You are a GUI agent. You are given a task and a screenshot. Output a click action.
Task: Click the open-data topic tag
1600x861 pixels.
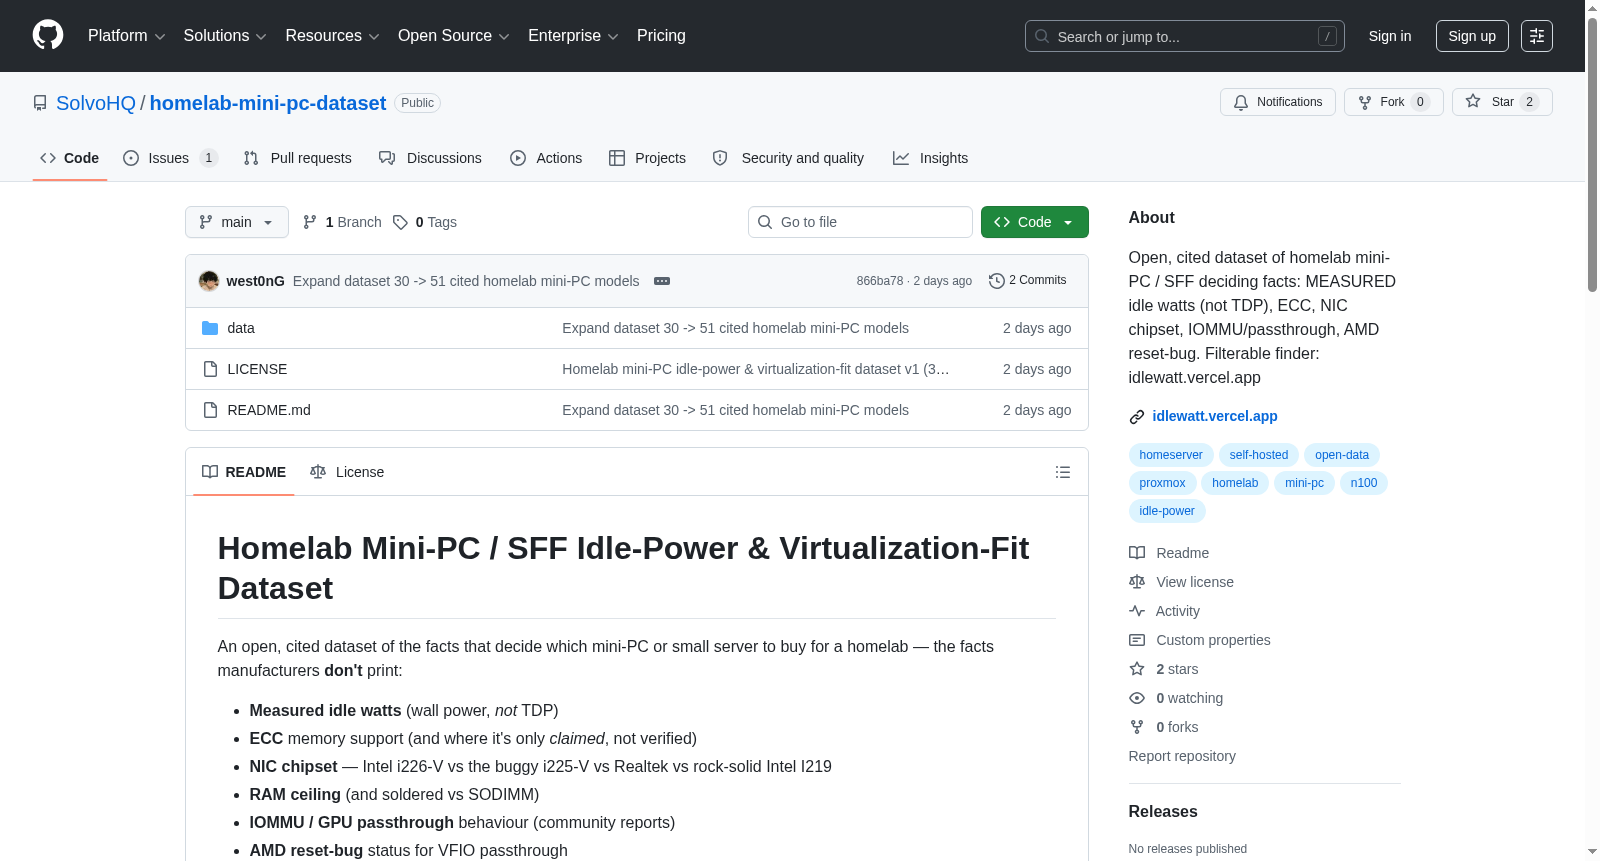[x=1342, y=455]
